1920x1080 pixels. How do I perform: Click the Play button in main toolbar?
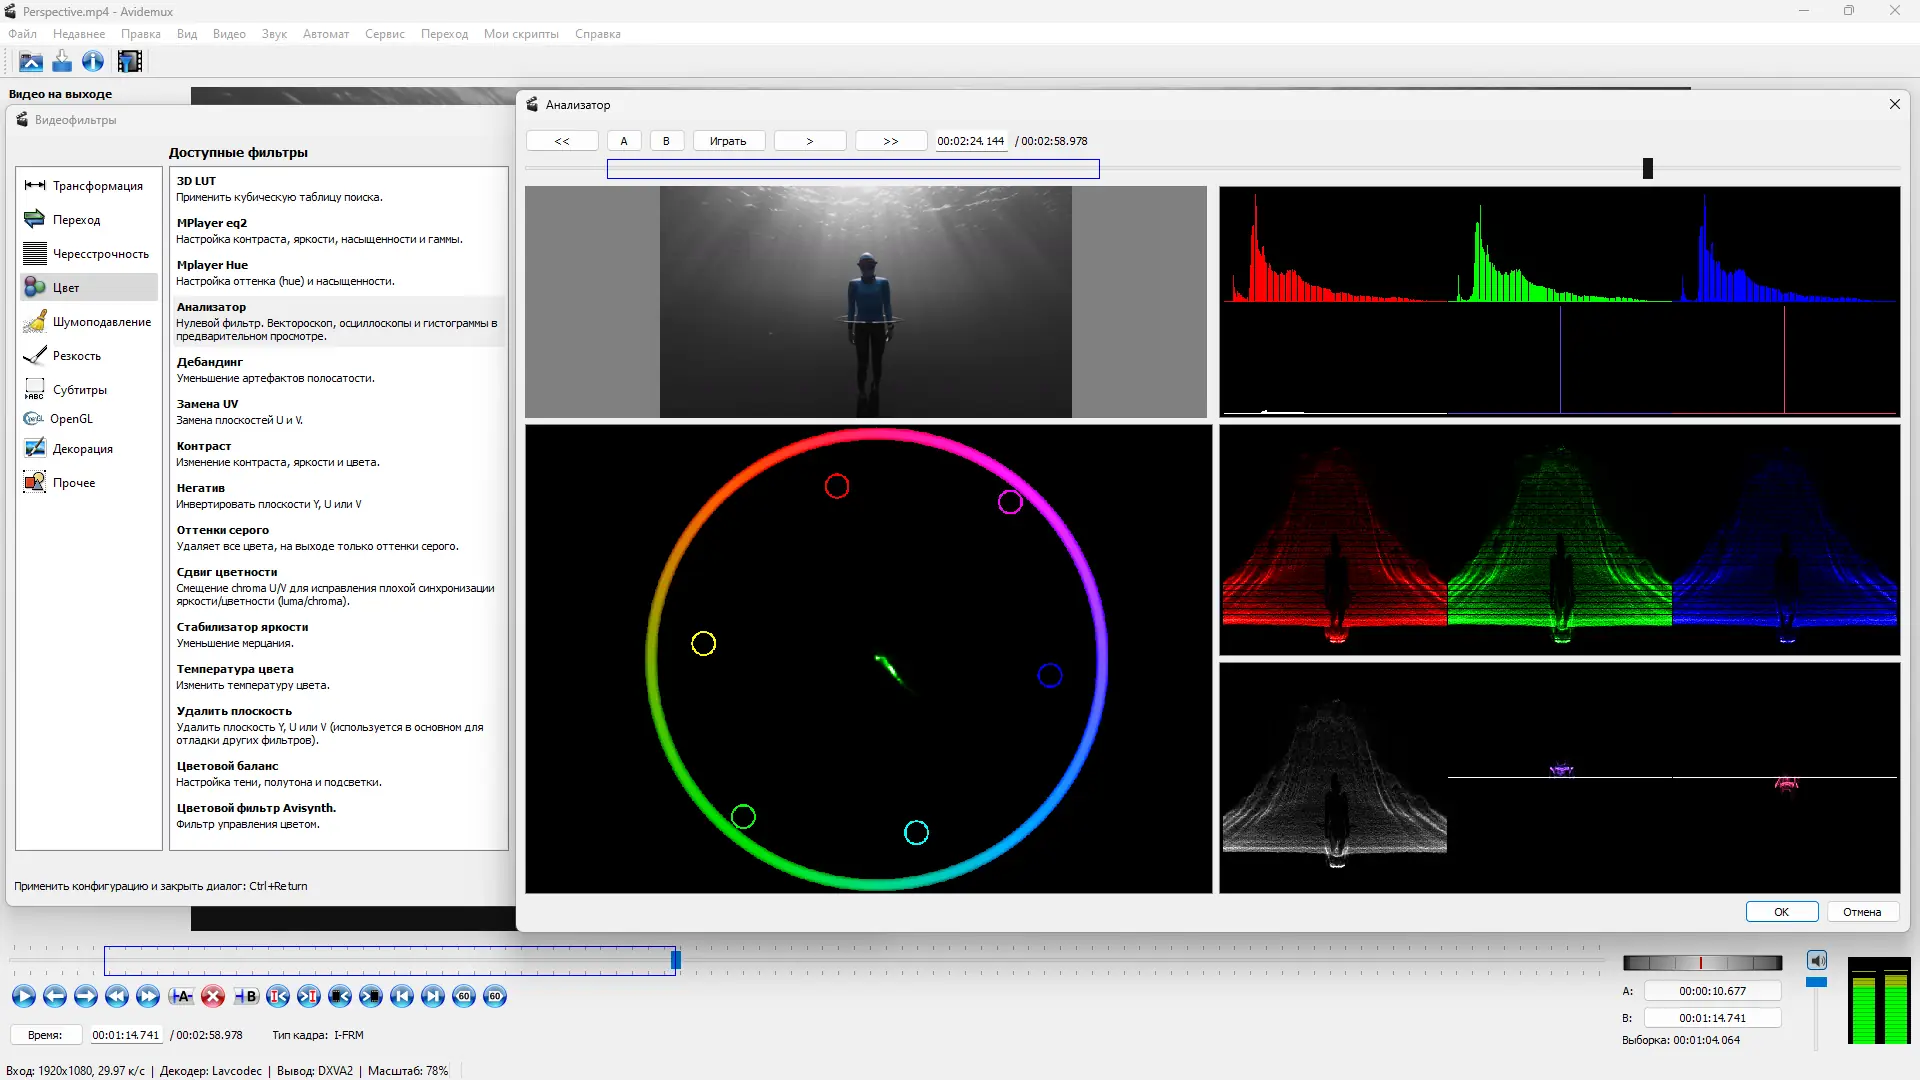click(x=24, y=996)
